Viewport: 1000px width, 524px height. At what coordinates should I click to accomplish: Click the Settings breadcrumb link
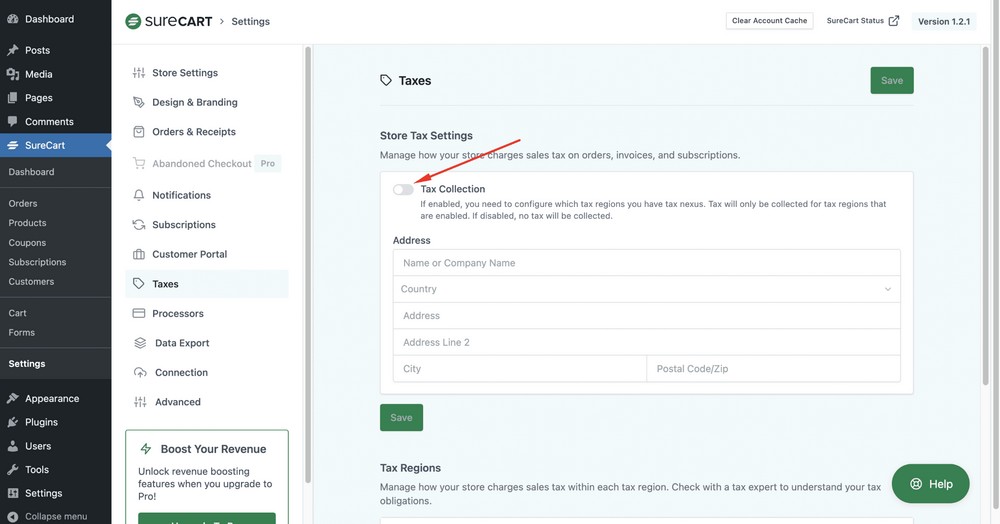click(x=250, y=22)
